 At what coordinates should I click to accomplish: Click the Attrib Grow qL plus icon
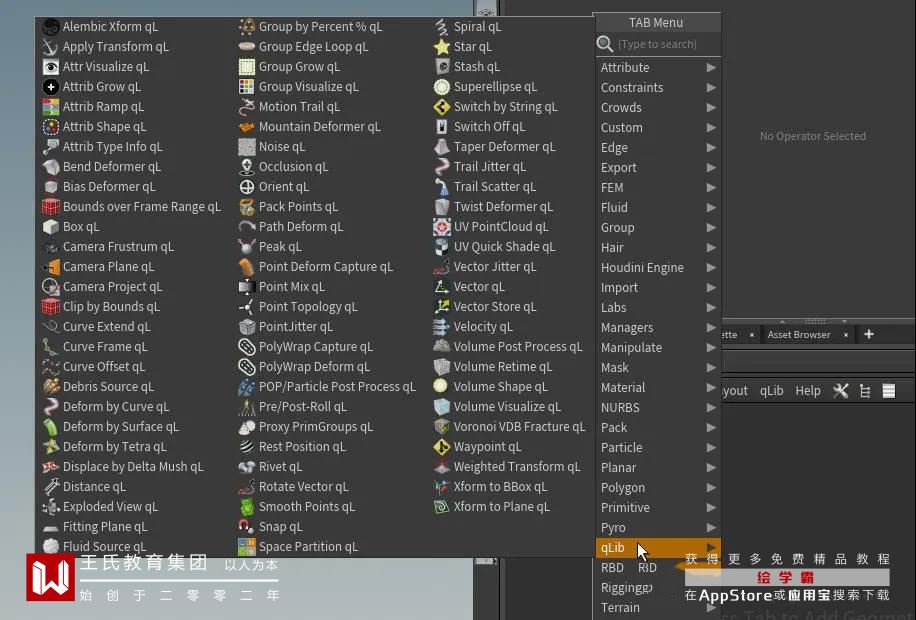[x=51, y=87]
